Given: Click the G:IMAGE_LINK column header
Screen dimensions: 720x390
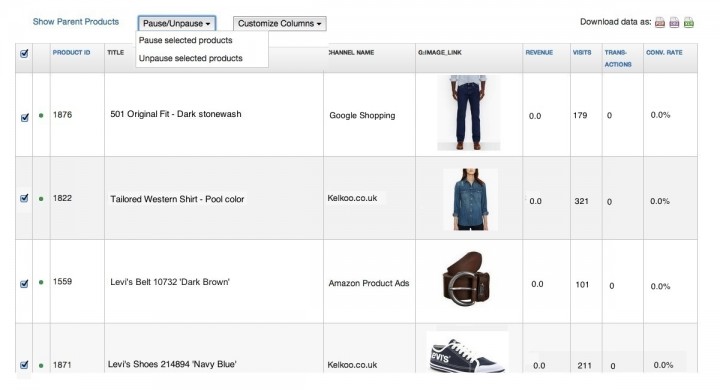Looking at the screenshot, I should (x=439, y=52).
